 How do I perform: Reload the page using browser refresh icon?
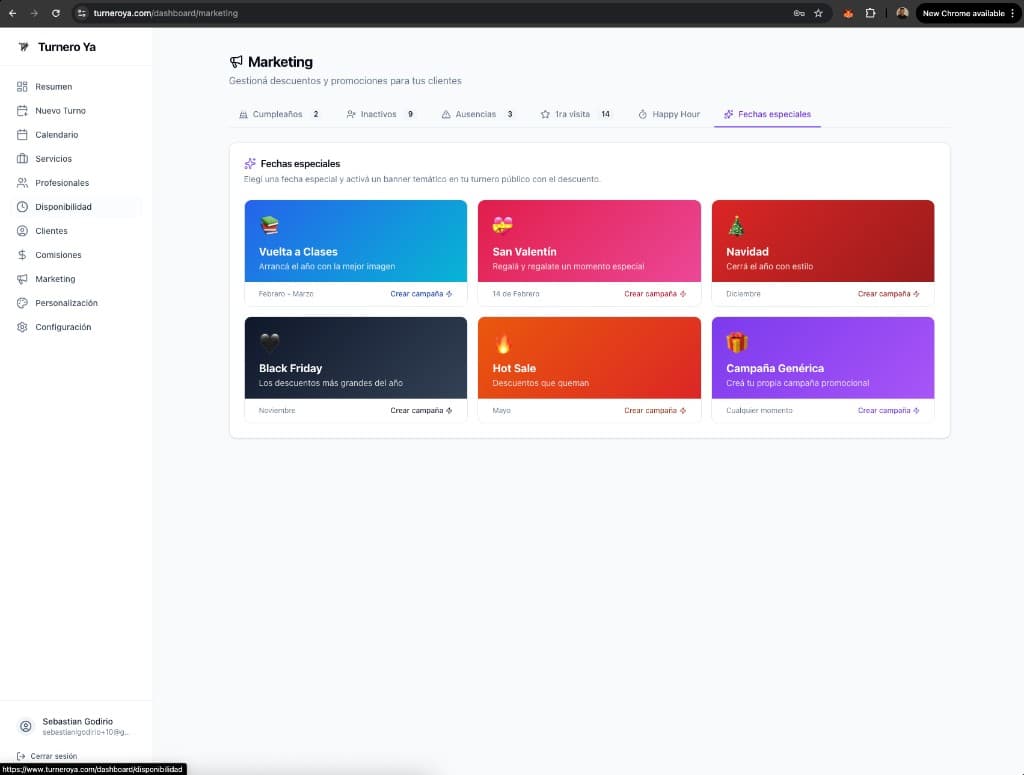[55, 13]
